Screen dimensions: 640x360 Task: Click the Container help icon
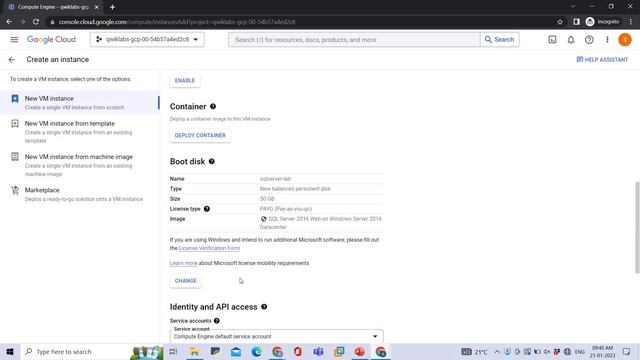click(x=213, y=107)
